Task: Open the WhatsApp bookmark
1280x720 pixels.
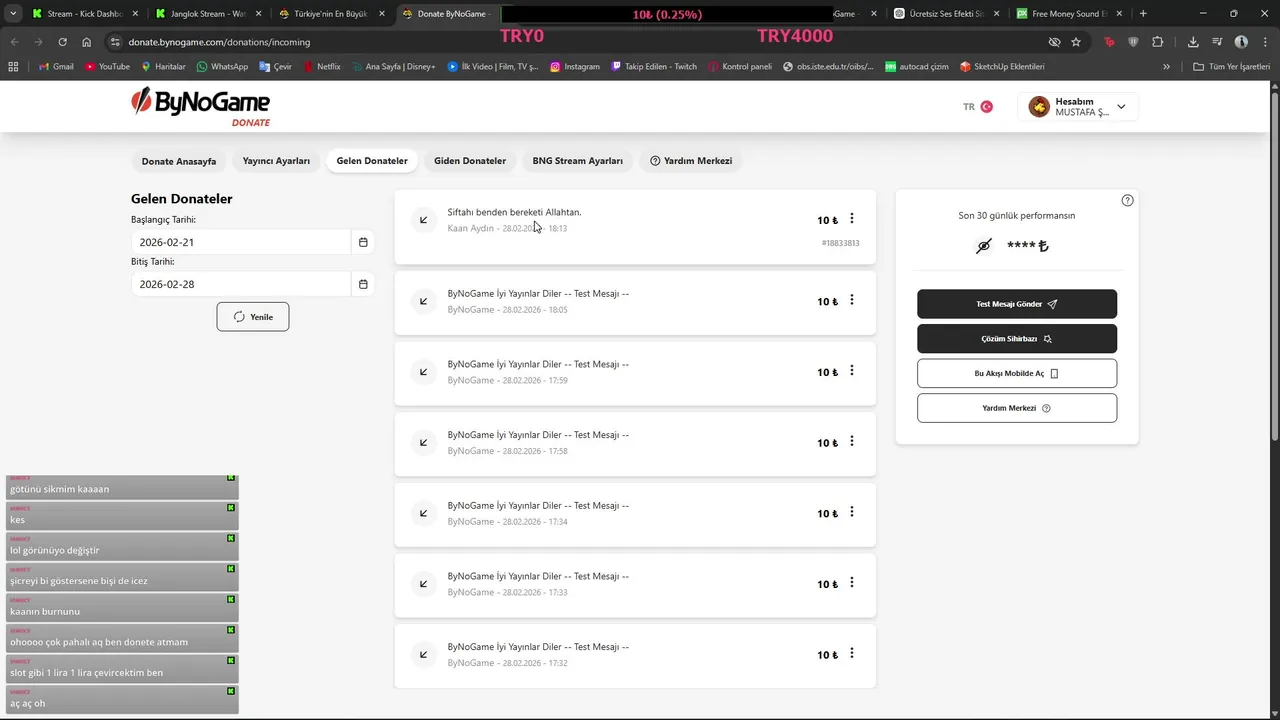Action: [222, 66]
